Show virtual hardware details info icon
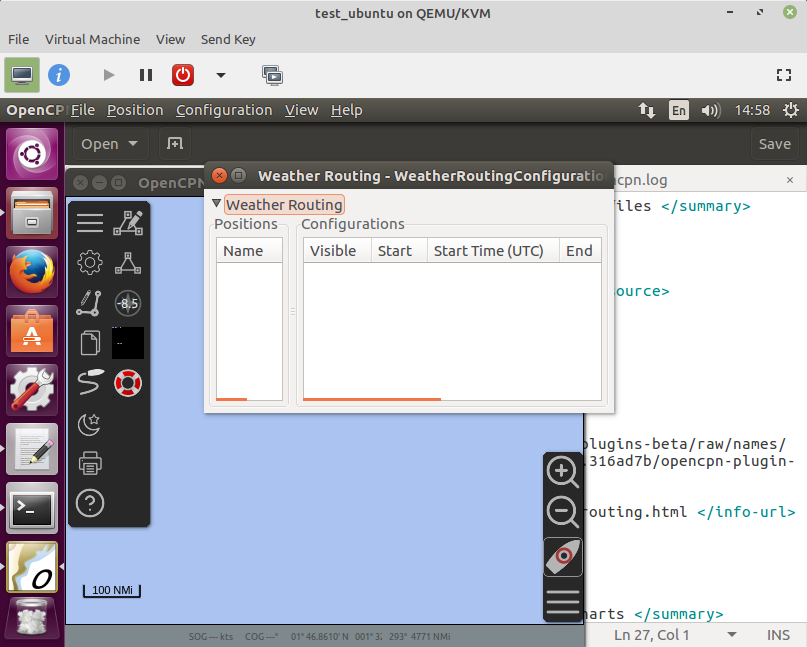 (x=59, y=75)
